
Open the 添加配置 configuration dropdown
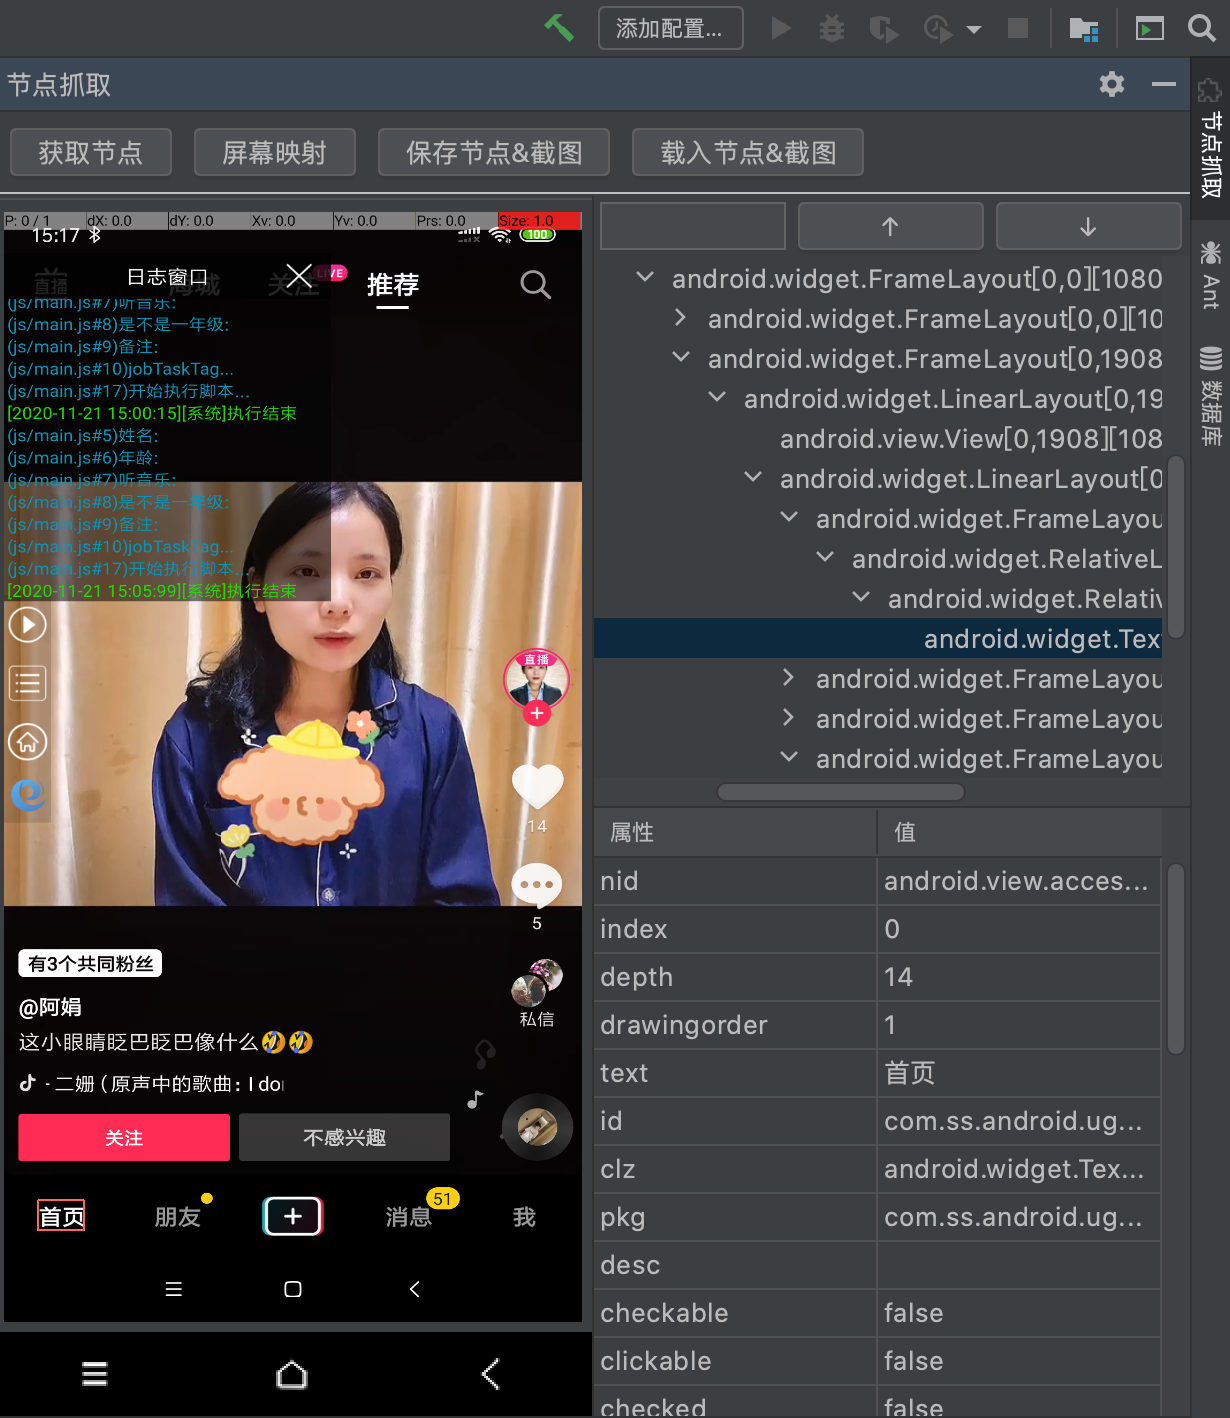pyautogui.click(x=670, y=28)
